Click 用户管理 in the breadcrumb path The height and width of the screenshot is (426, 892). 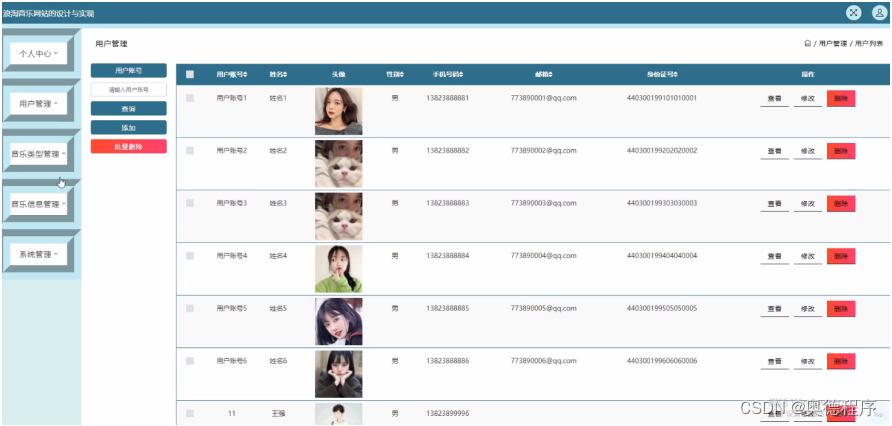click(x=833, y=43)
